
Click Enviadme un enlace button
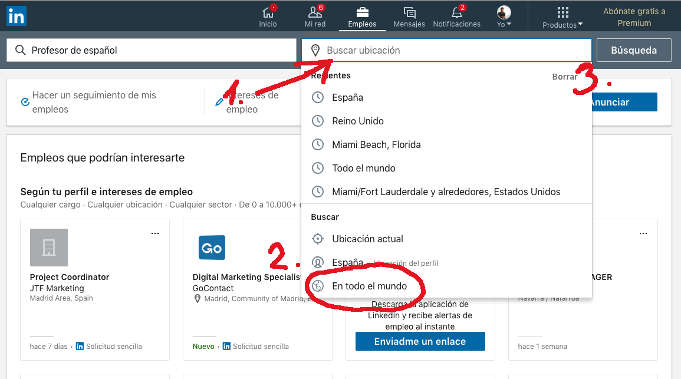(420, 342)
